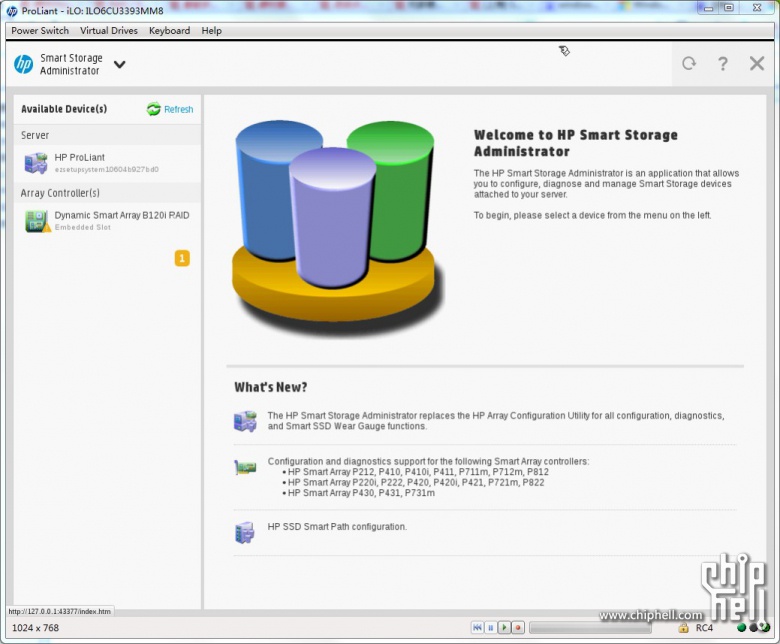Click the orange alert count badge
The image size is (780, 644).
[182, 258]
